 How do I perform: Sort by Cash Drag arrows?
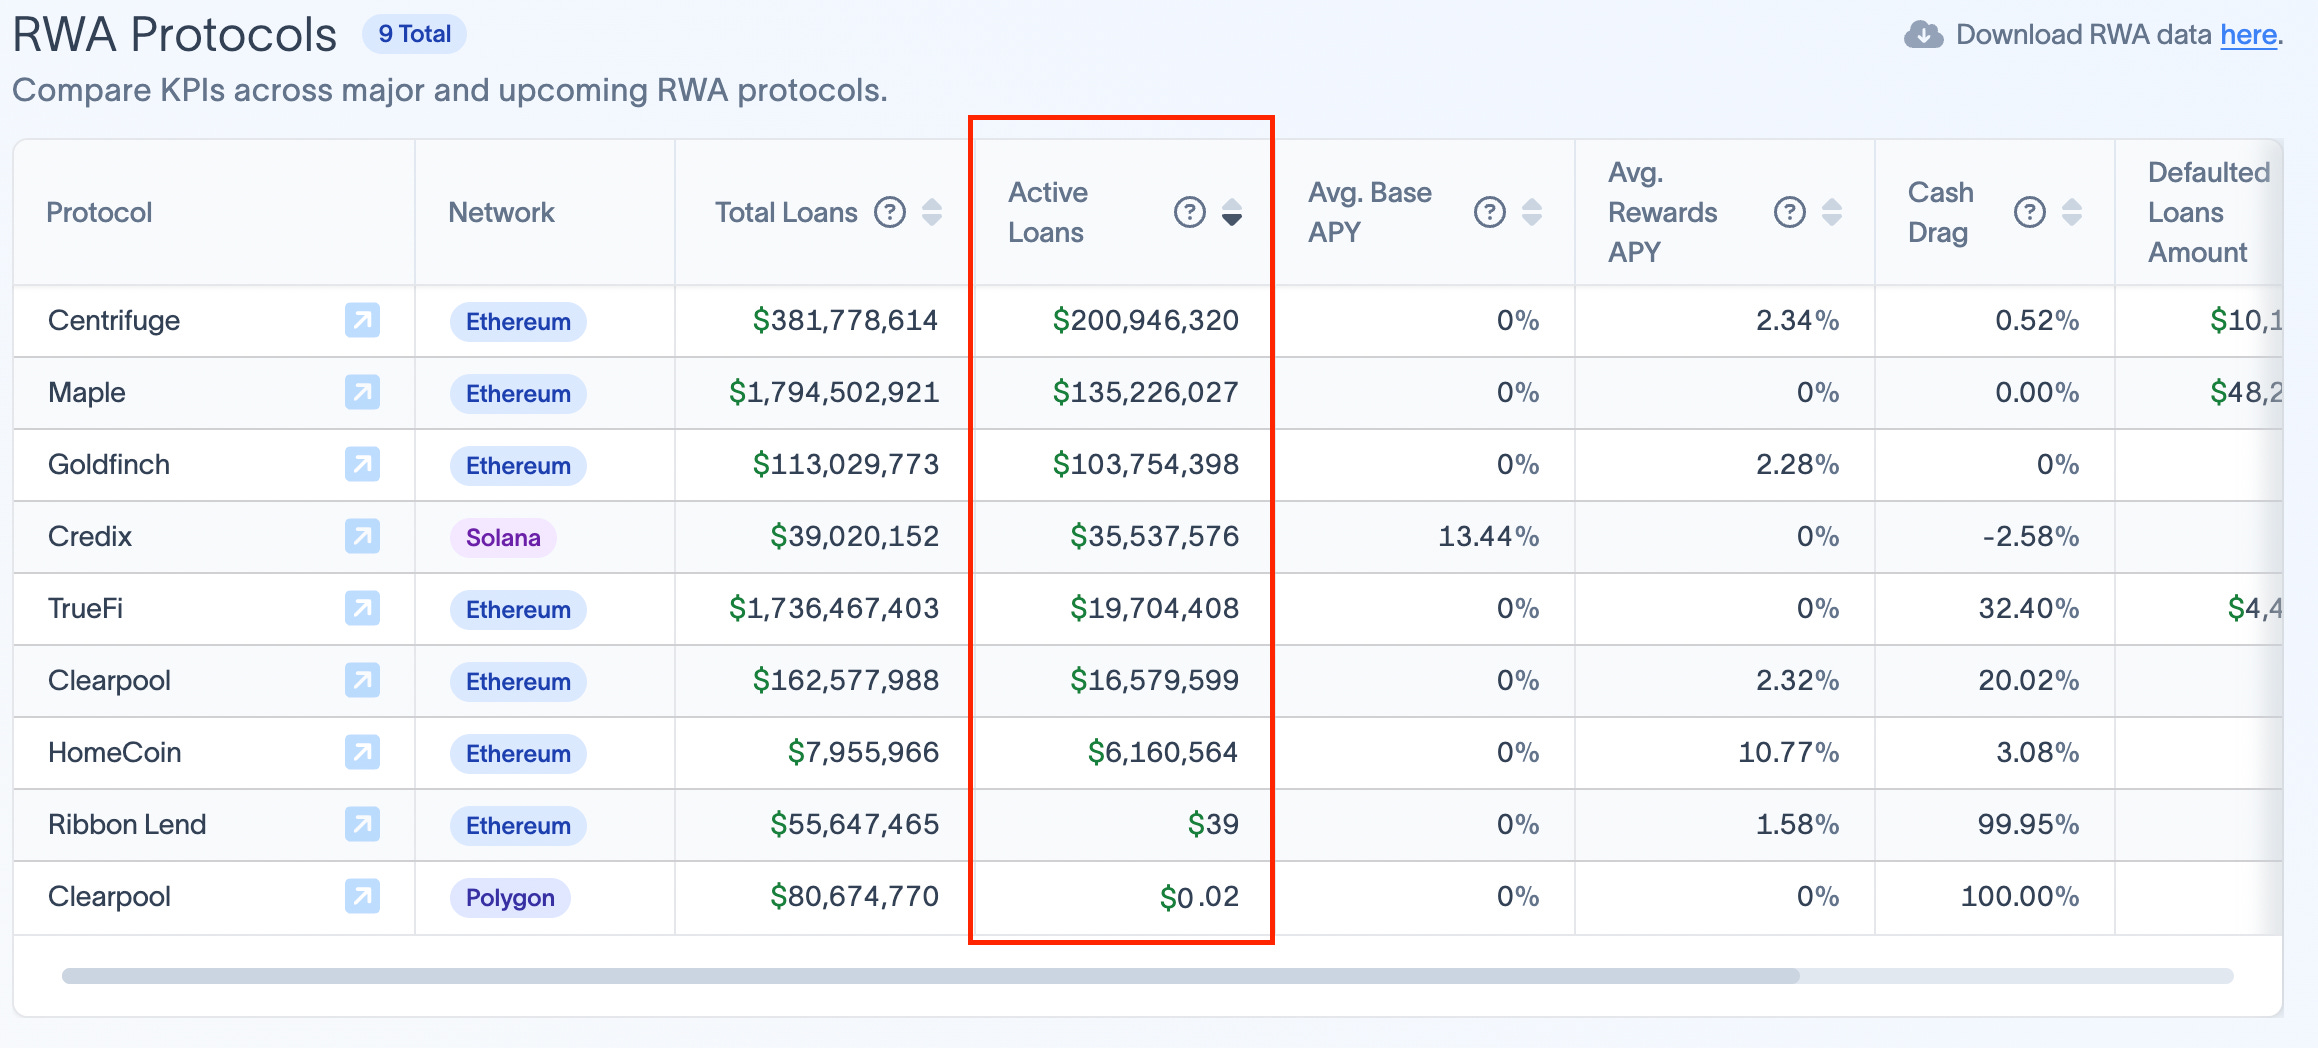coord(2072,212)
